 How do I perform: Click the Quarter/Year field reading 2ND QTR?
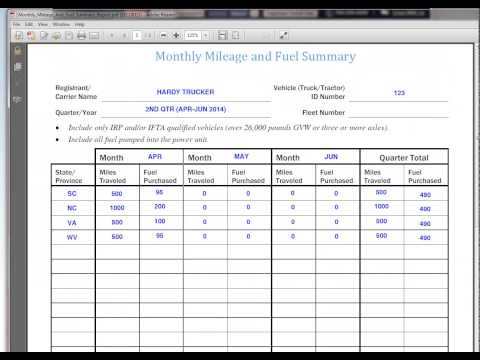click(186, 109)
